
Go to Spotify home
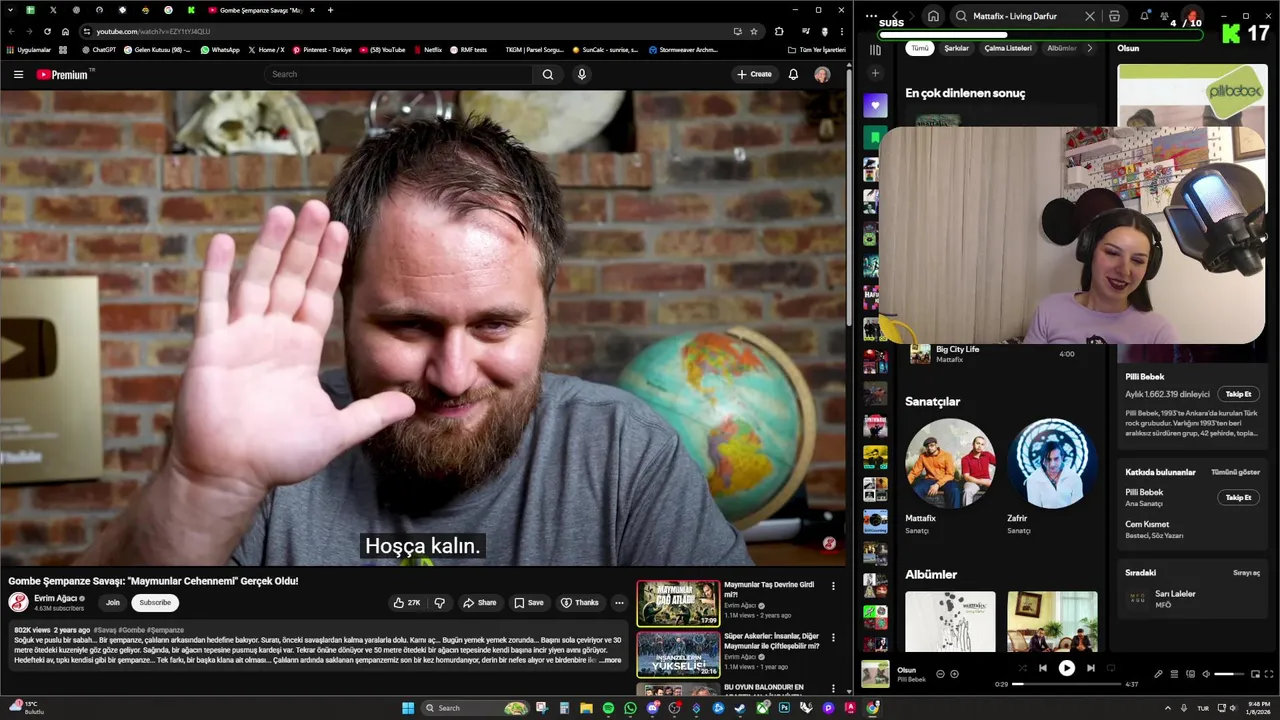tap(933, 16)
